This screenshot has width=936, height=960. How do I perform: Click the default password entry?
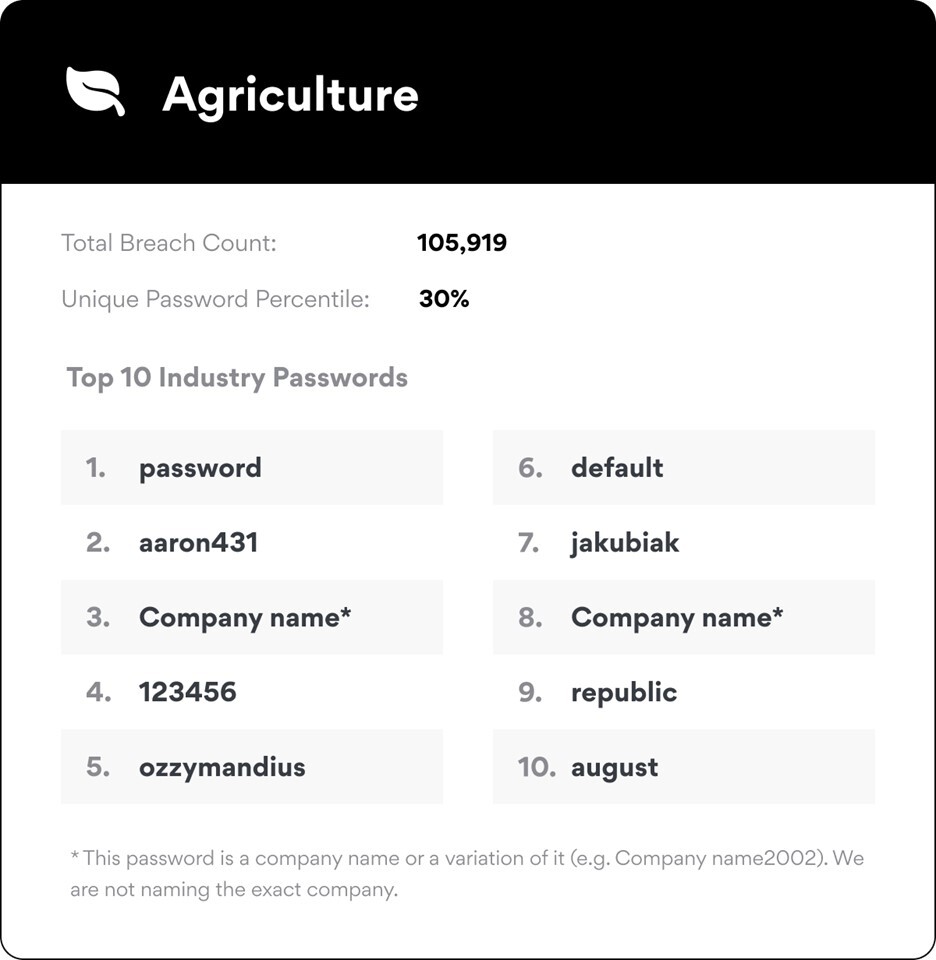pos(684,468)
